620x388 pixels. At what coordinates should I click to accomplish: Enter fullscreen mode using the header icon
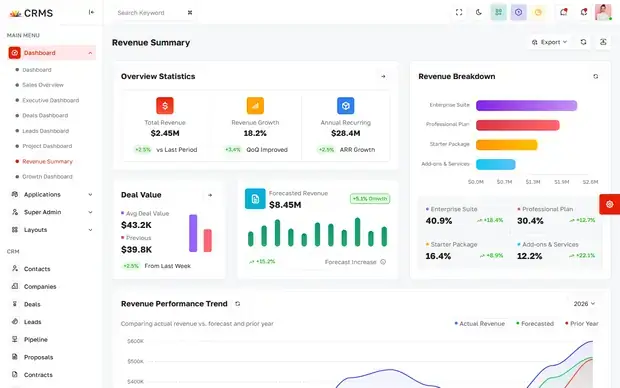(459, 12)
